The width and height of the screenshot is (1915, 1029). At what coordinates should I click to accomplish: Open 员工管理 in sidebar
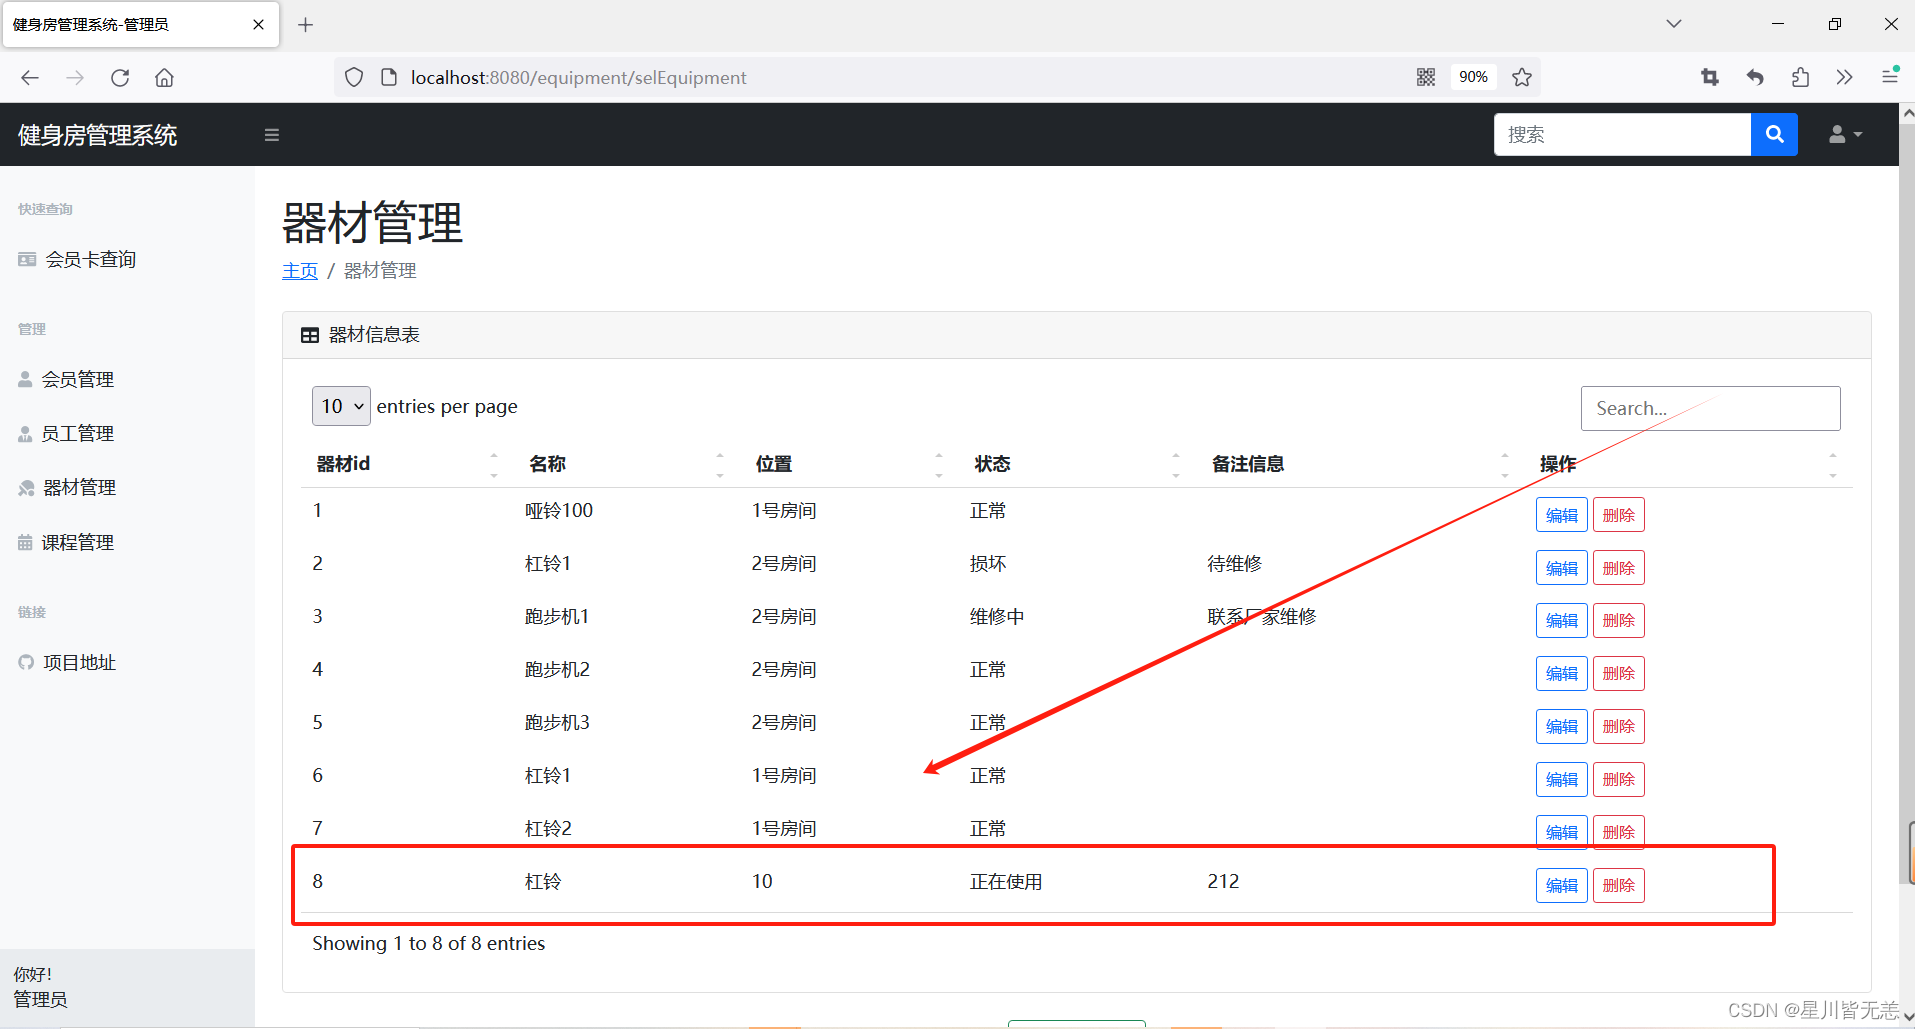click(66, 433)
